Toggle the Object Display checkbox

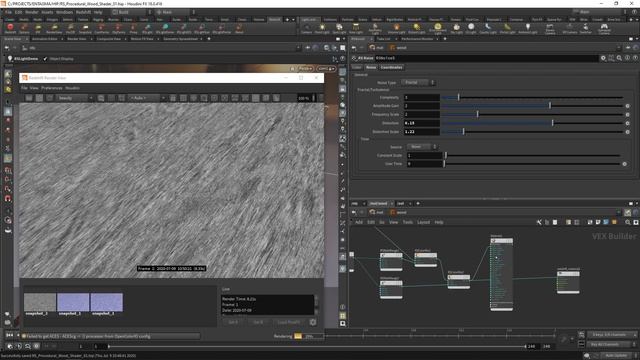[x=46, y=59]
